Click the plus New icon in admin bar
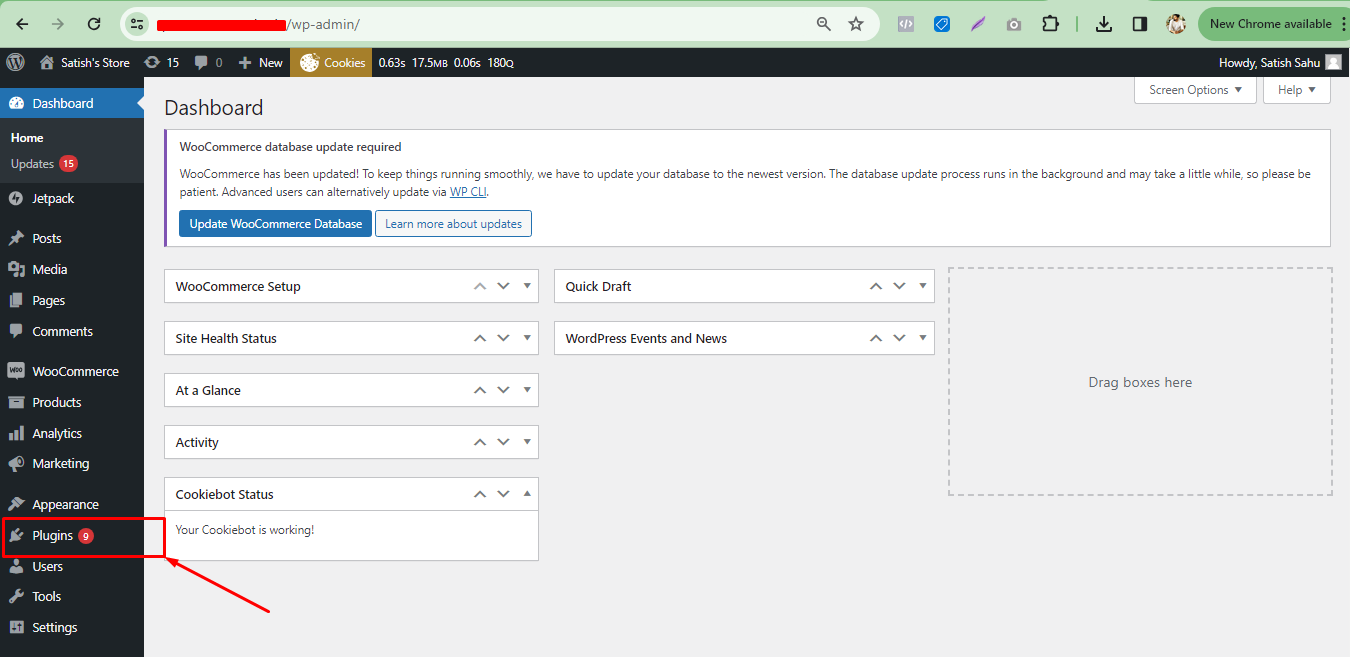 pos(245,62)
